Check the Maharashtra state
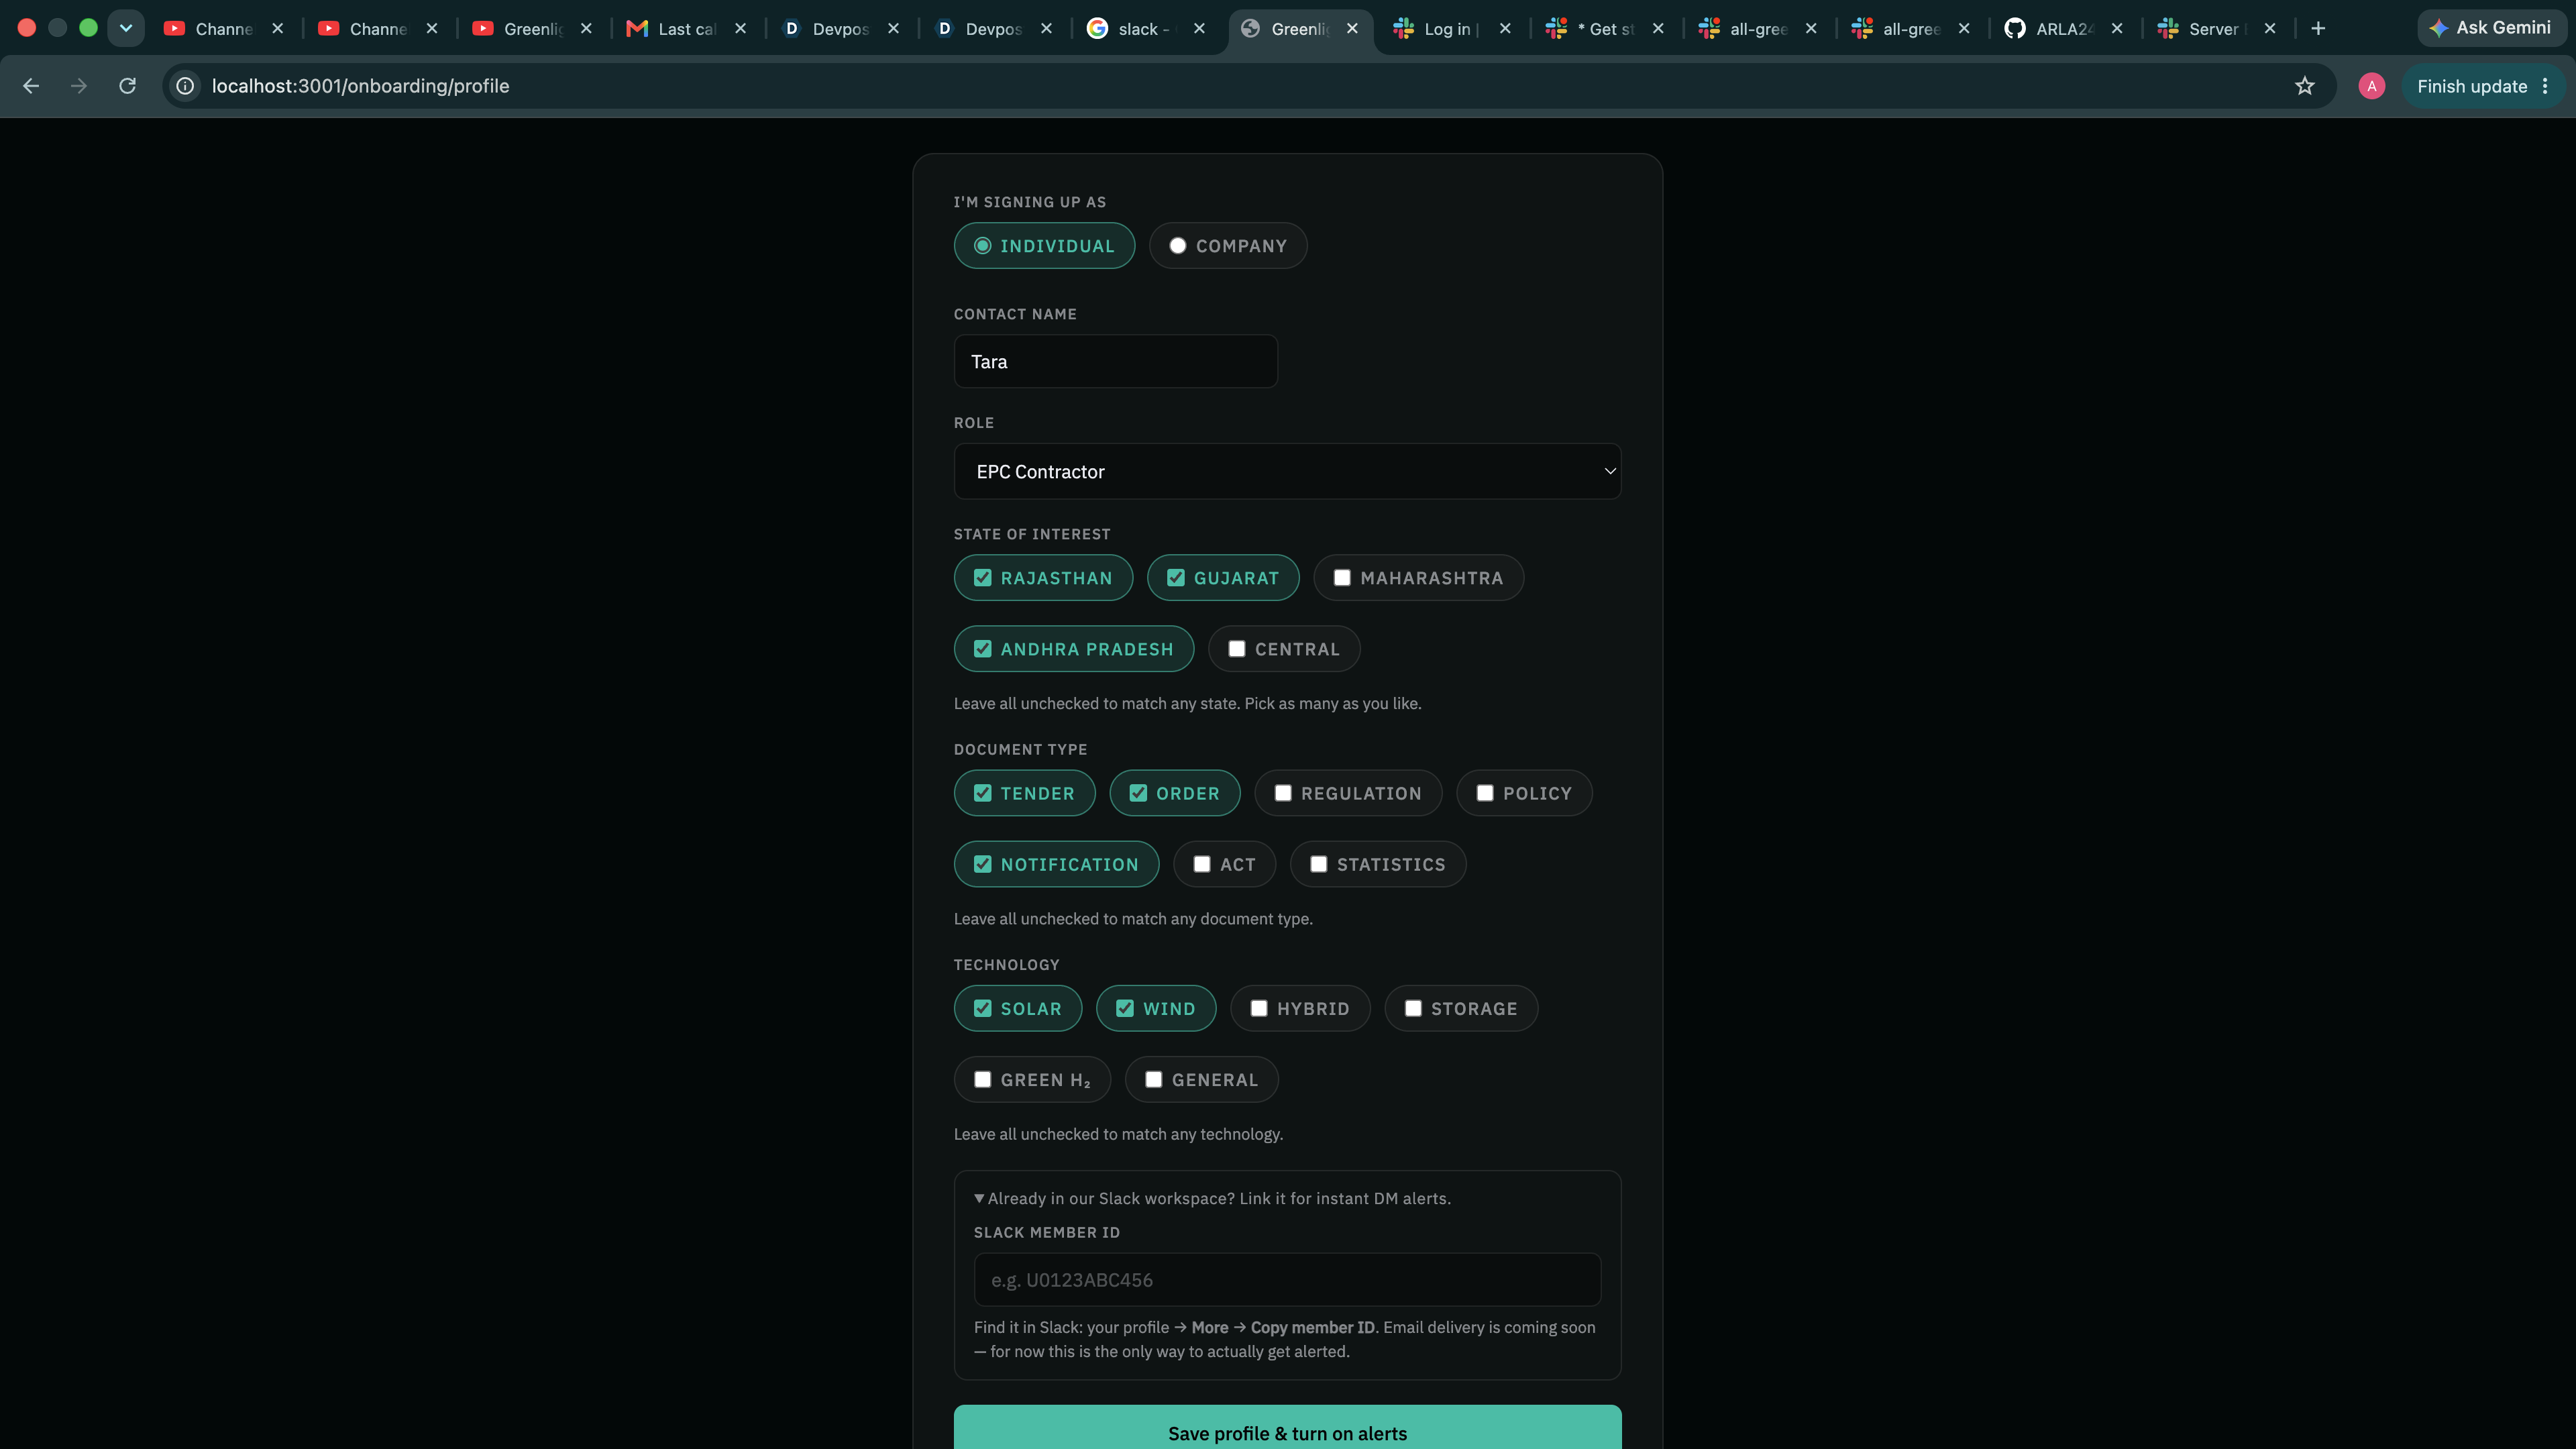 pos(1419,578)
